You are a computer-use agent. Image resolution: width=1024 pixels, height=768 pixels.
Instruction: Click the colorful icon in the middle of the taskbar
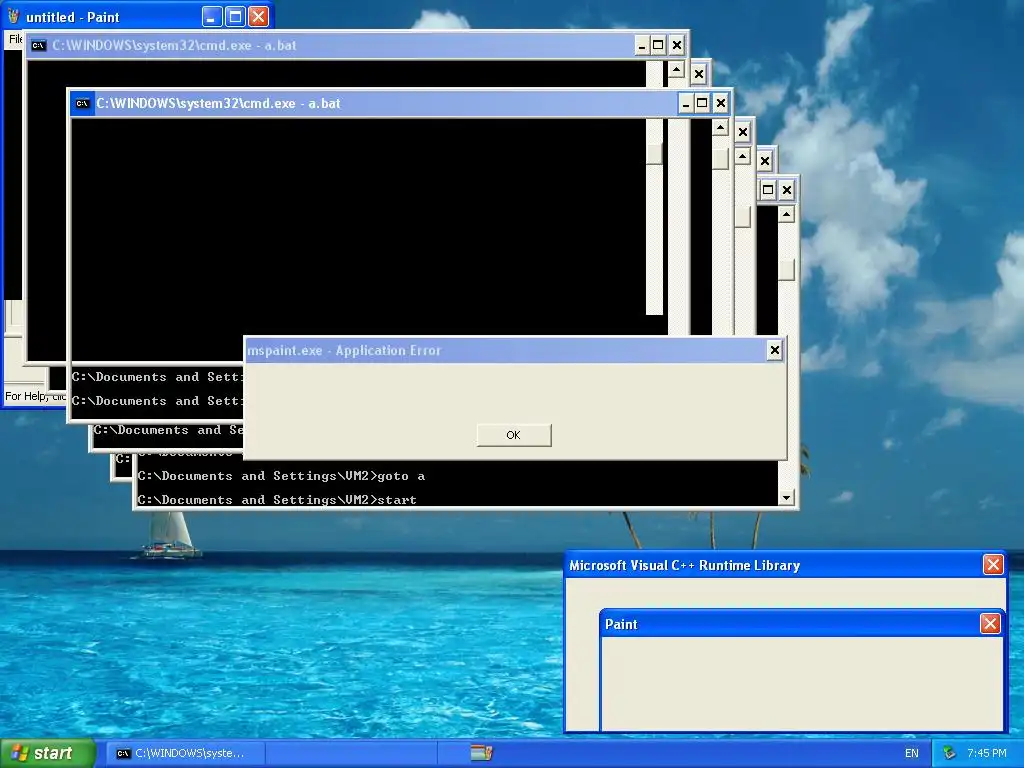[x=481, y=753]
